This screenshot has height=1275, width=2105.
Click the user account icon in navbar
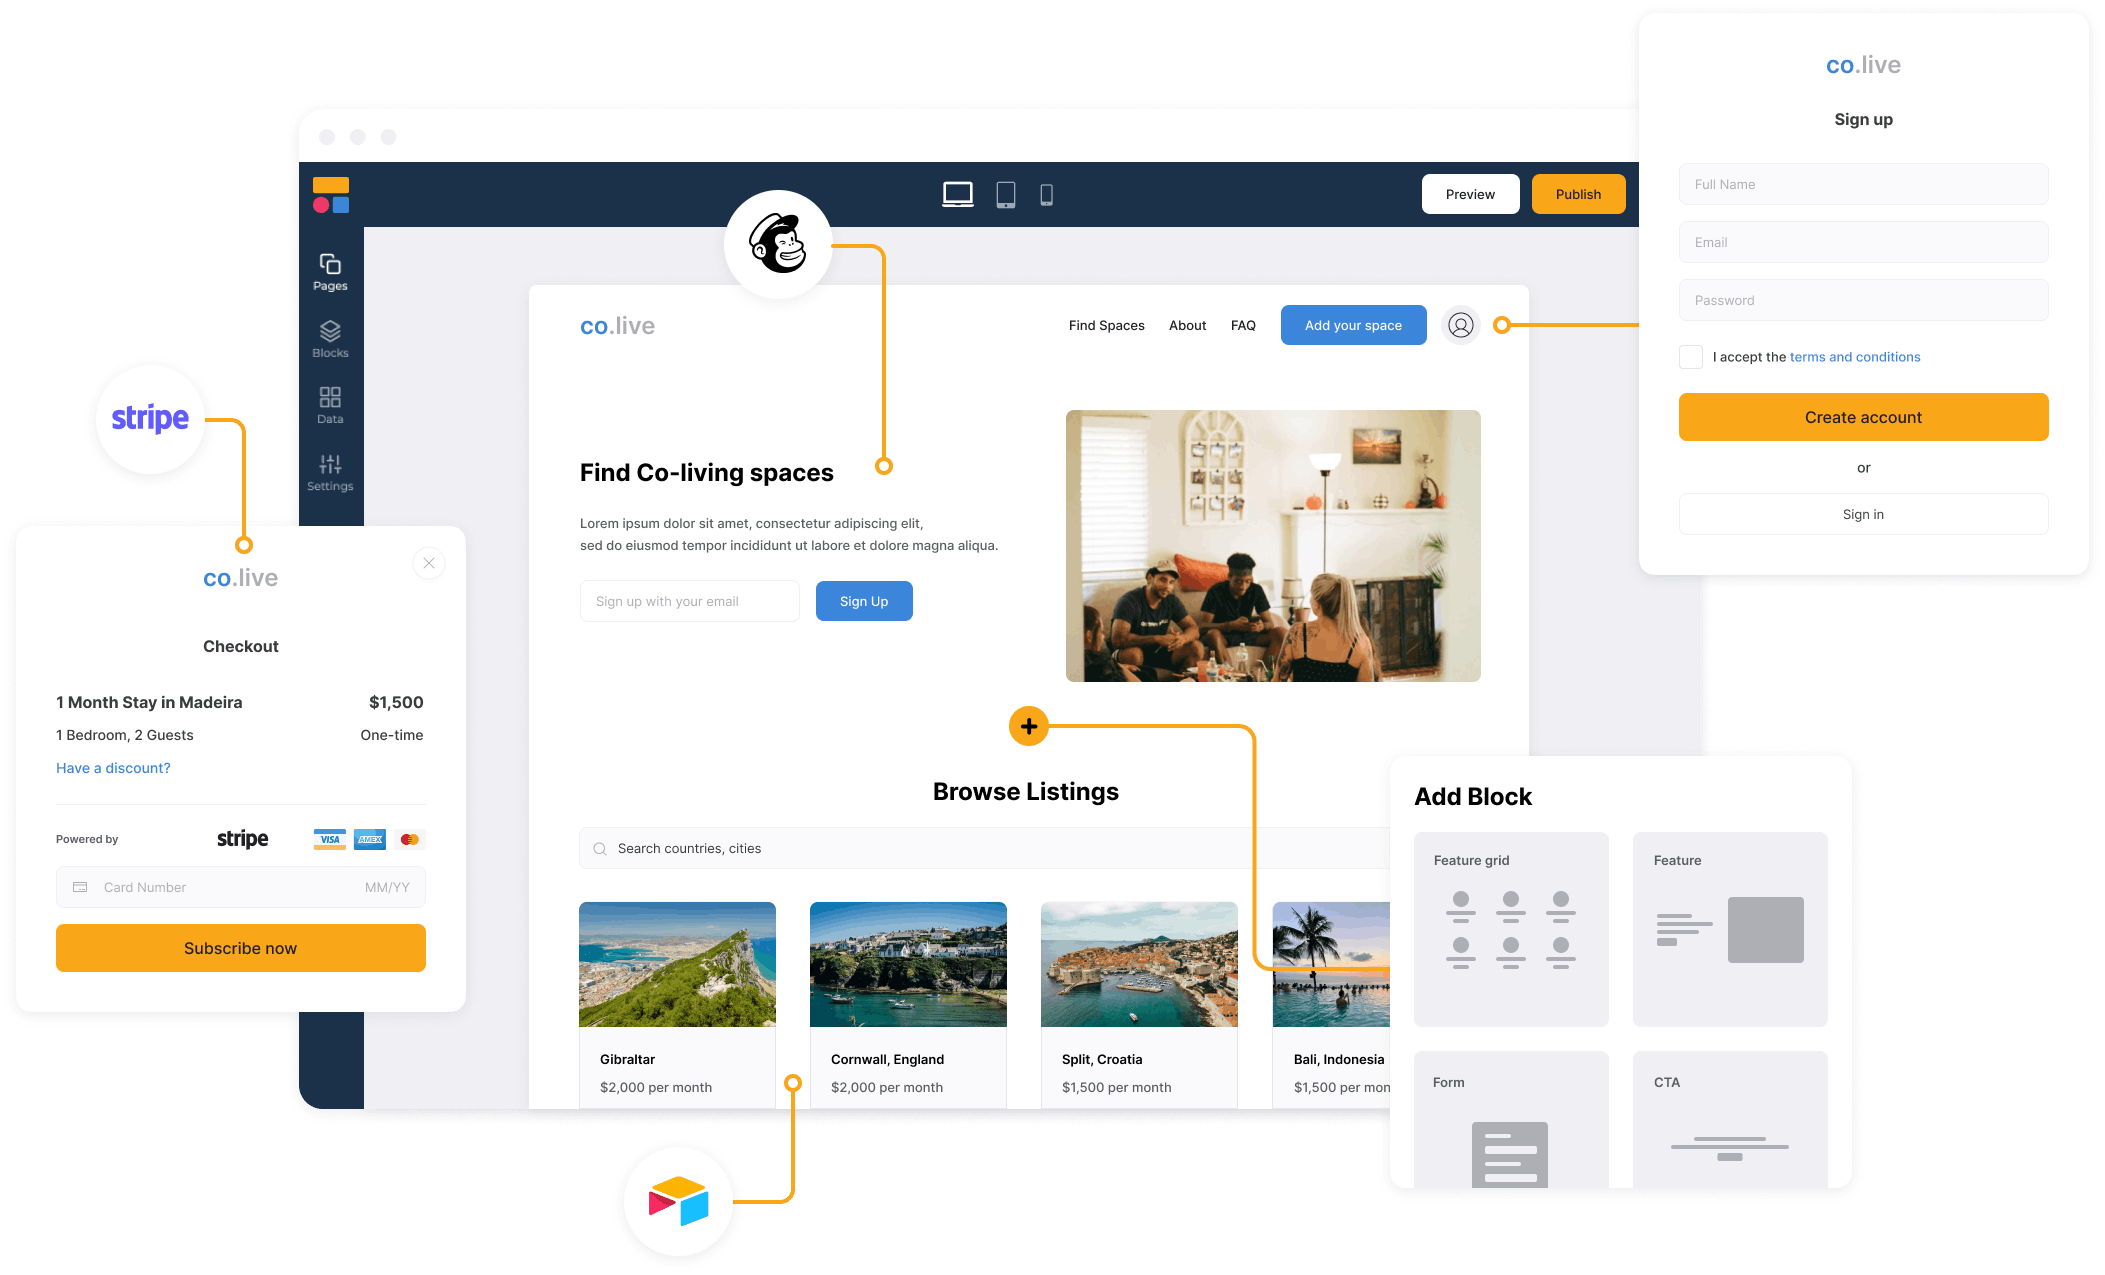1454,323
